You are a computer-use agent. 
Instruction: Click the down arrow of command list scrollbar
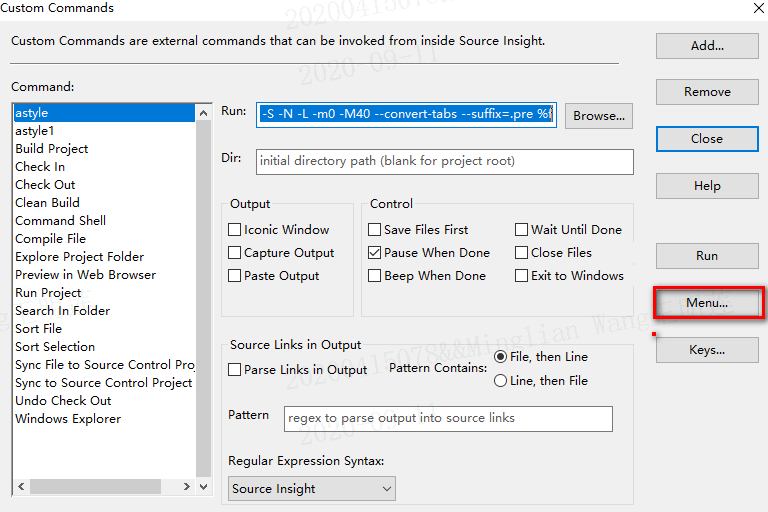click(x=204, y=487)
